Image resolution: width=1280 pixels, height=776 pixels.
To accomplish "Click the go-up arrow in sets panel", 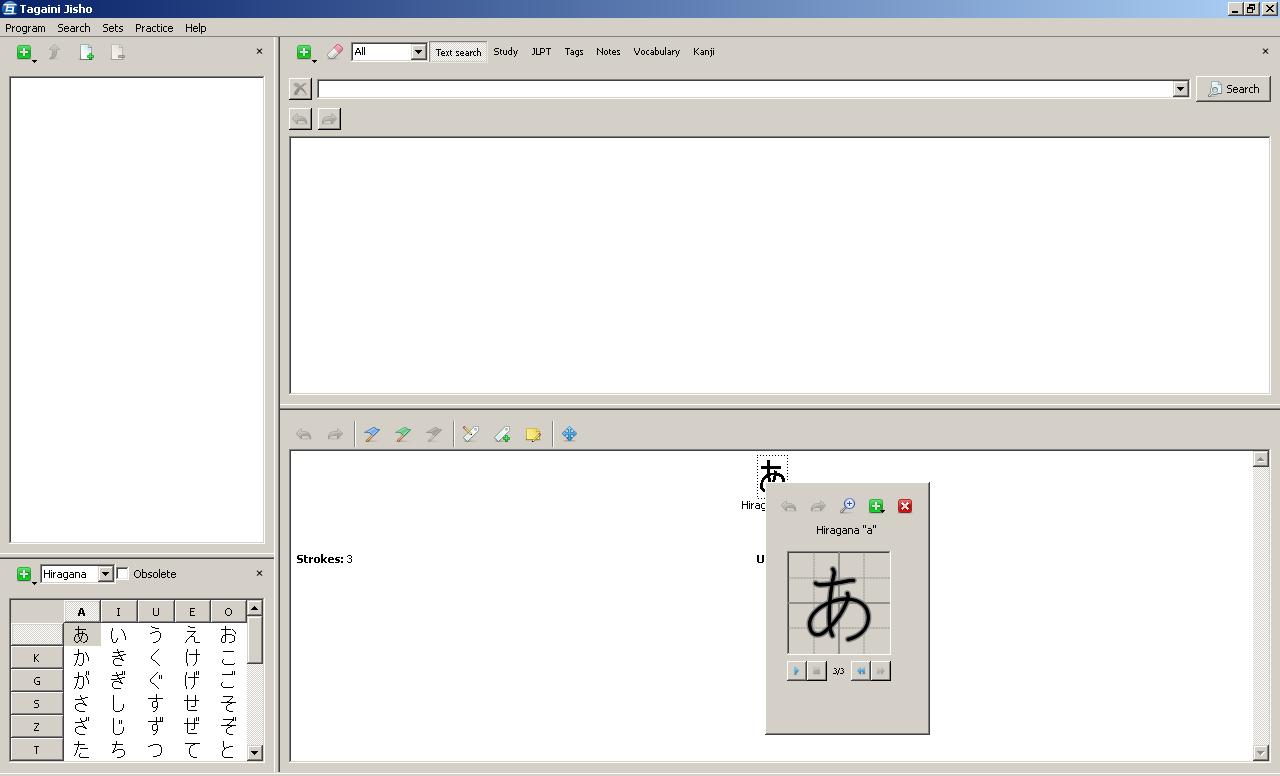I will point(55,53).
